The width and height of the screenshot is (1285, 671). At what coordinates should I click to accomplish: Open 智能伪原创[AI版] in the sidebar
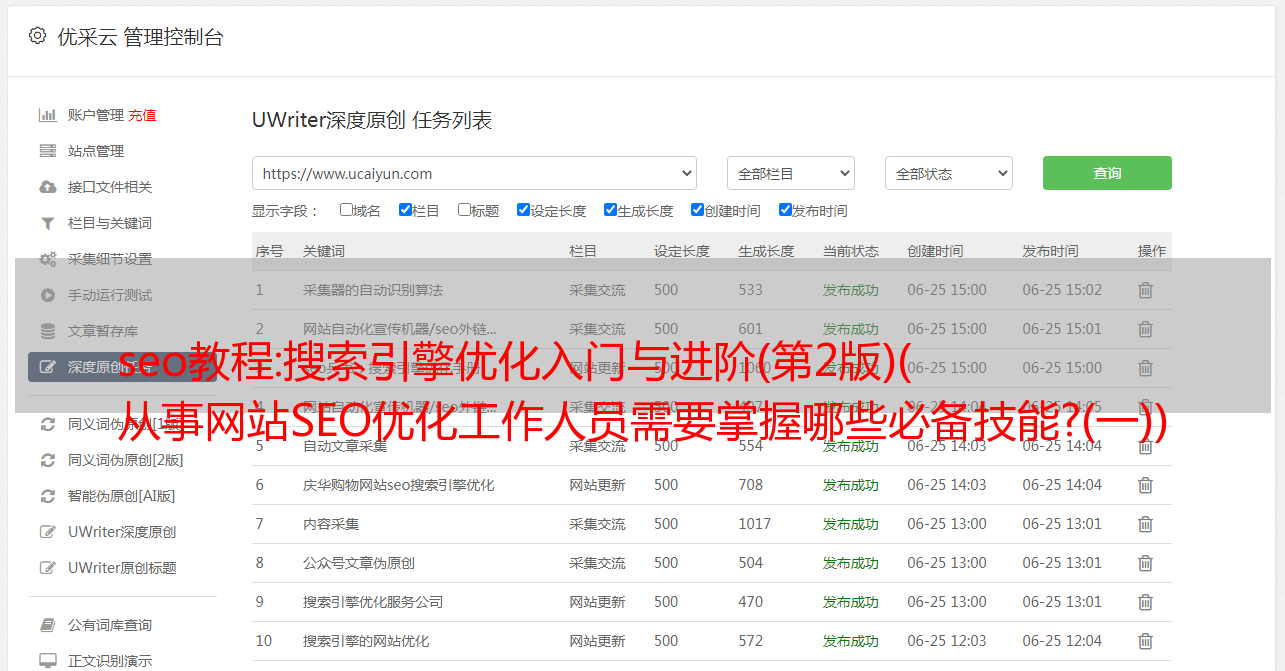pos(121,496)
